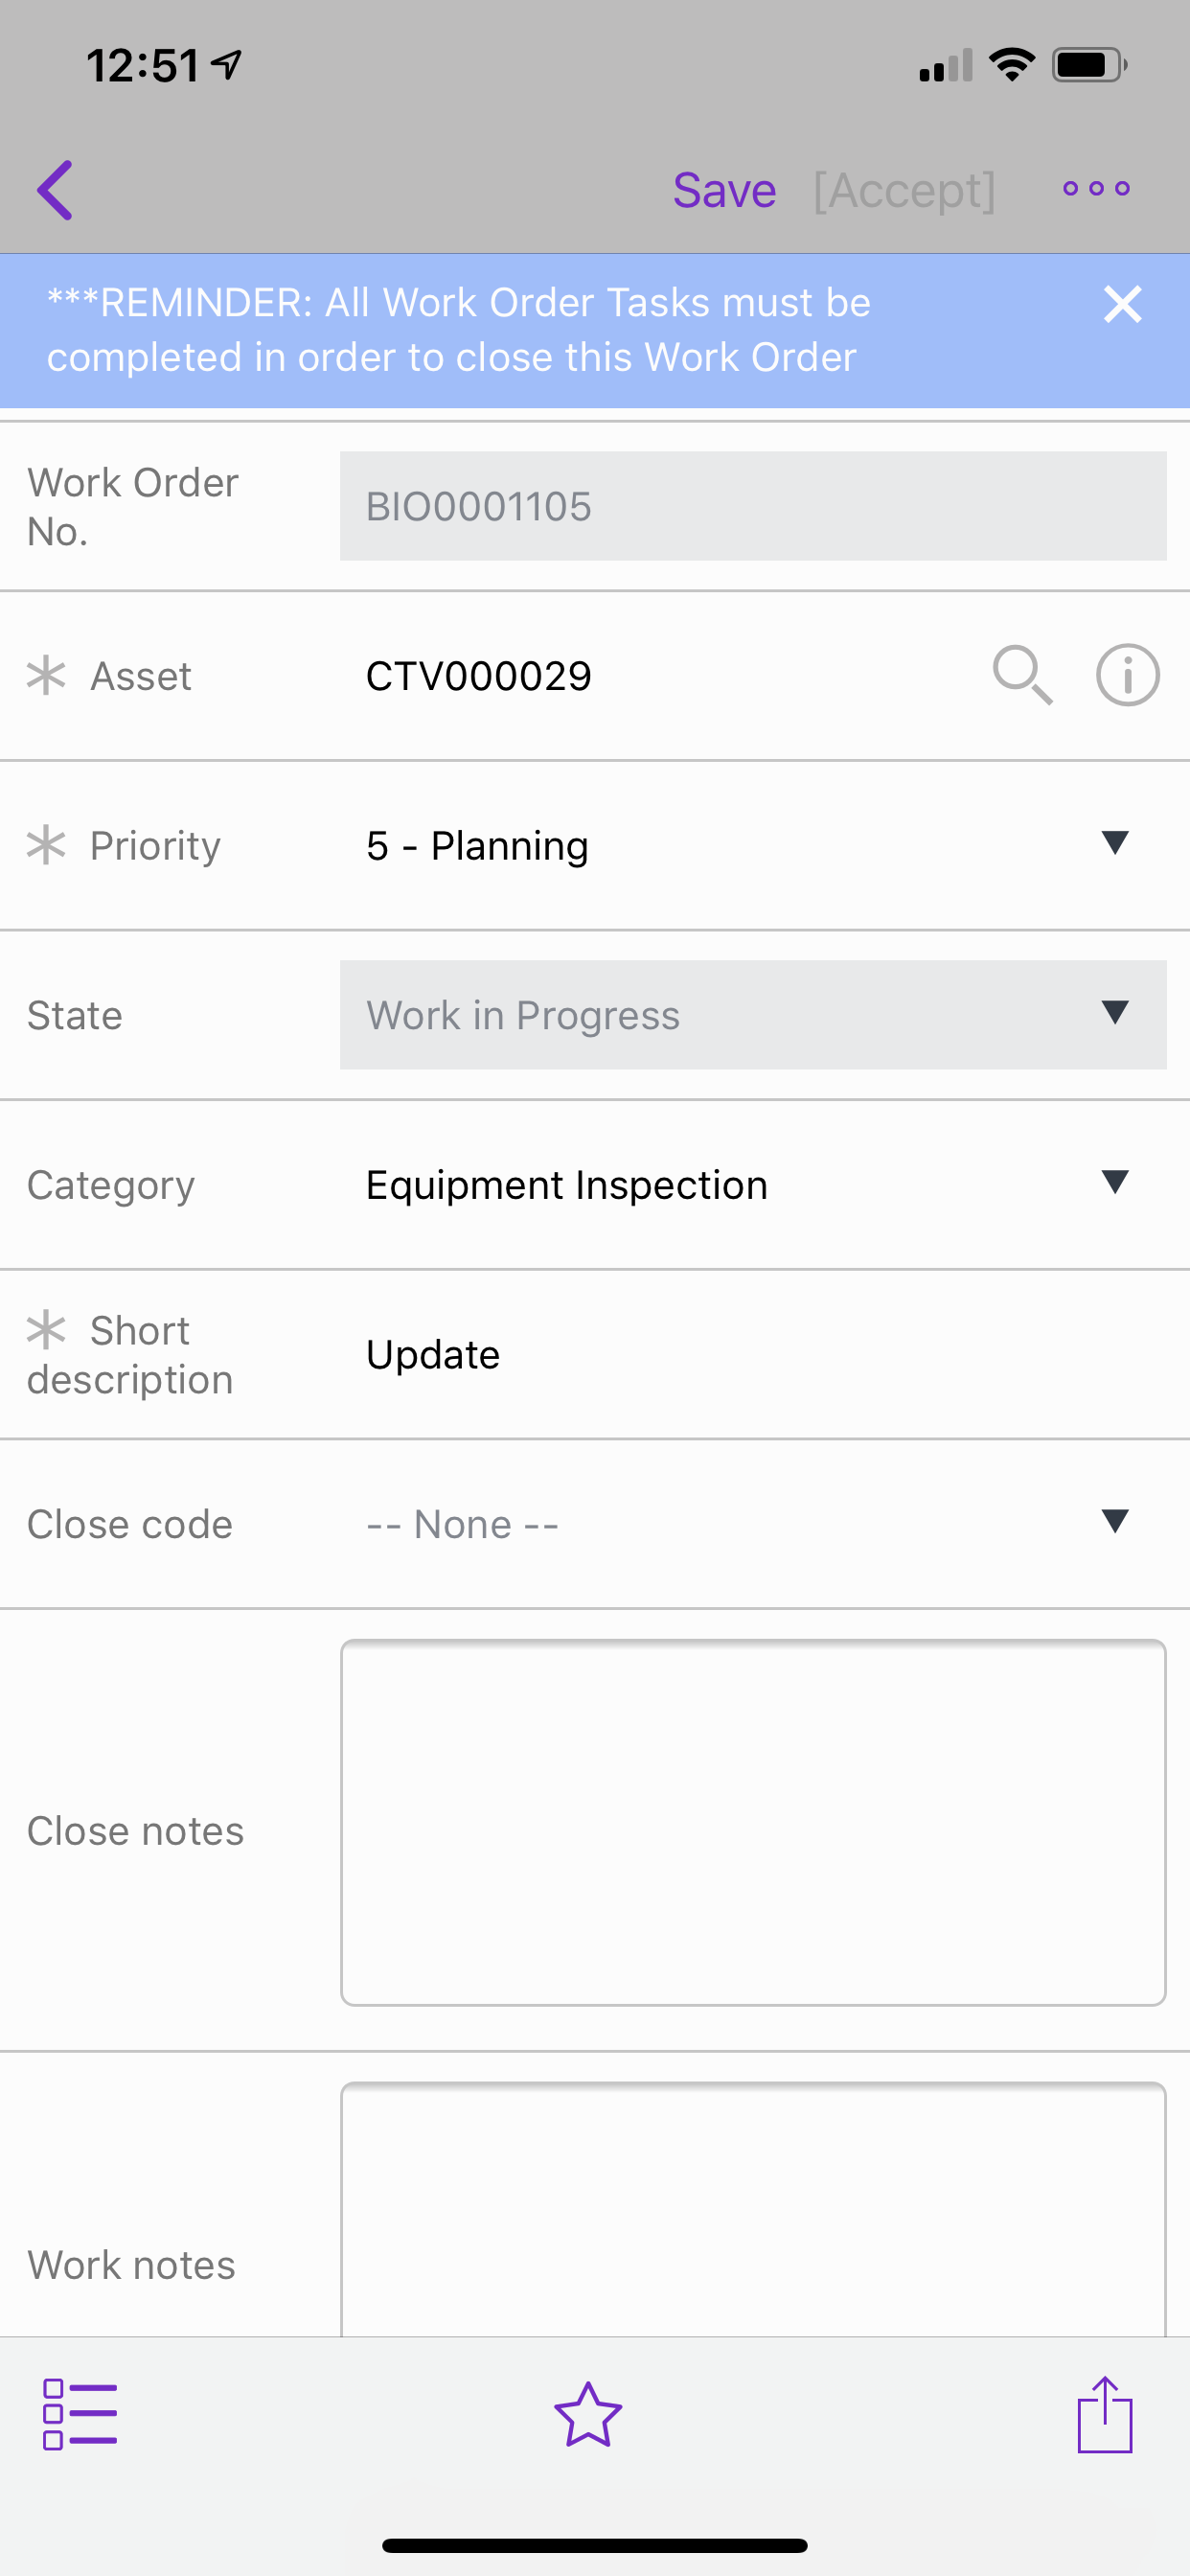The width and height of the screenshot is (1190, 2576).
Task: Tap the purple back arrow
Action: 56,190
